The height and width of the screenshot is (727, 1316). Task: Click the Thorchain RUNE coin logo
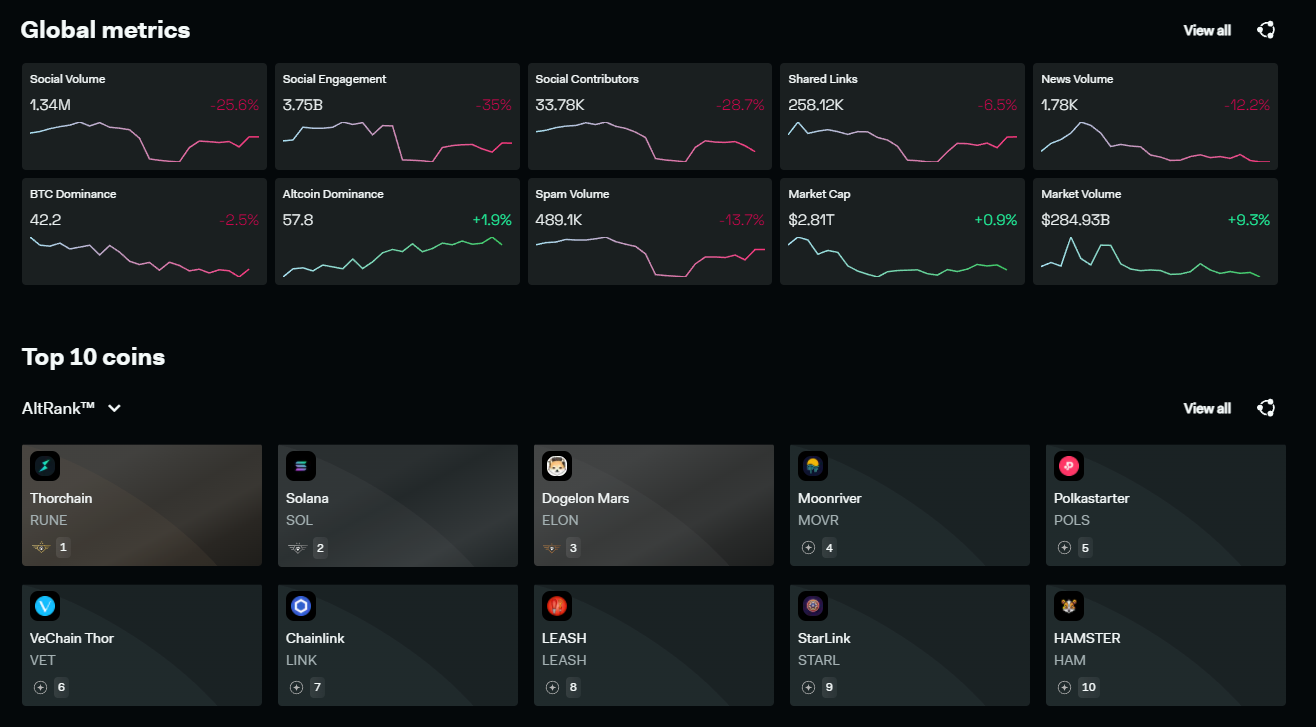(45, 466)
